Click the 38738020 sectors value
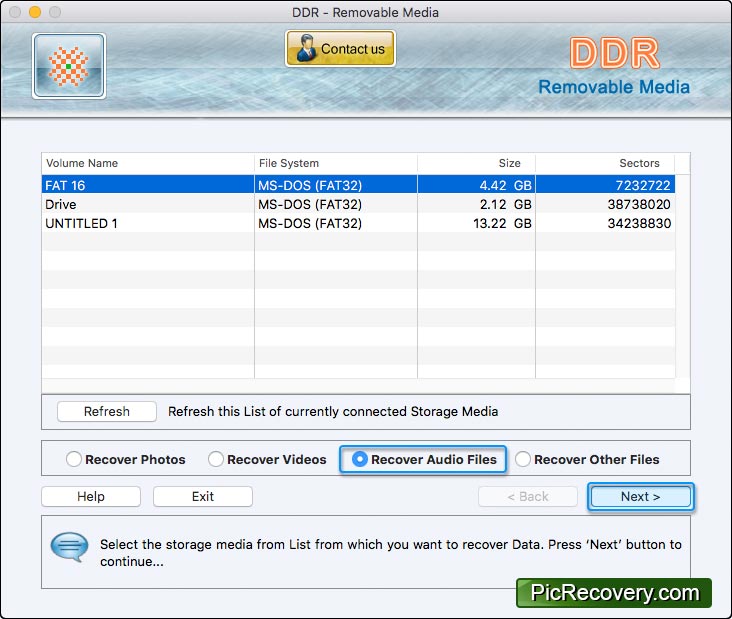The height and width of the screenshot is (619, 732). (639, 204)
